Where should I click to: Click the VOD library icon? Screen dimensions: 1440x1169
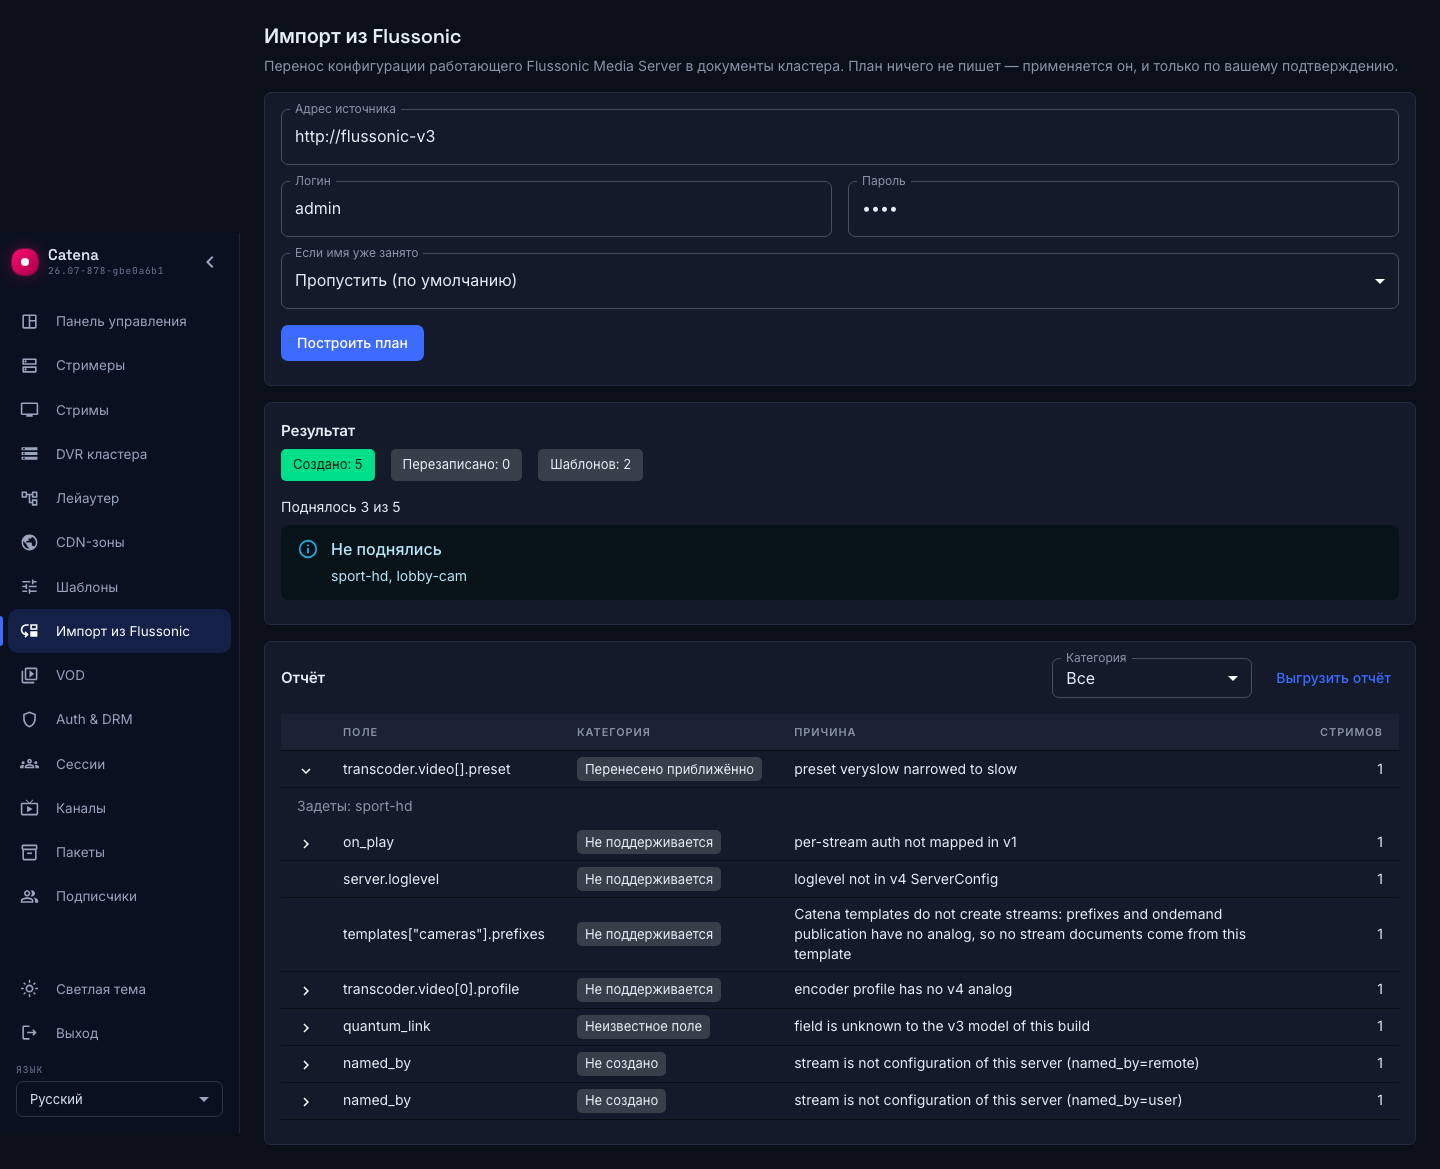tap(30, 675)
